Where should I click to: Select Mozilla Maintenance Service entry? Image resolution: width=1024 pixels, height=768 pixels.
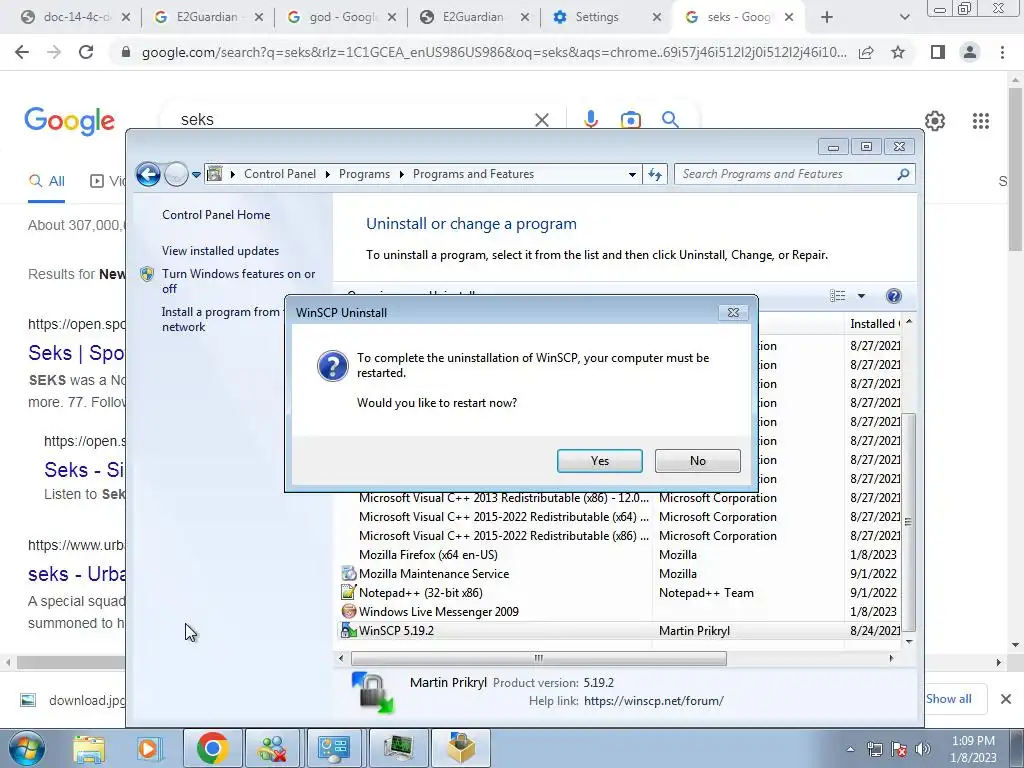619,574
